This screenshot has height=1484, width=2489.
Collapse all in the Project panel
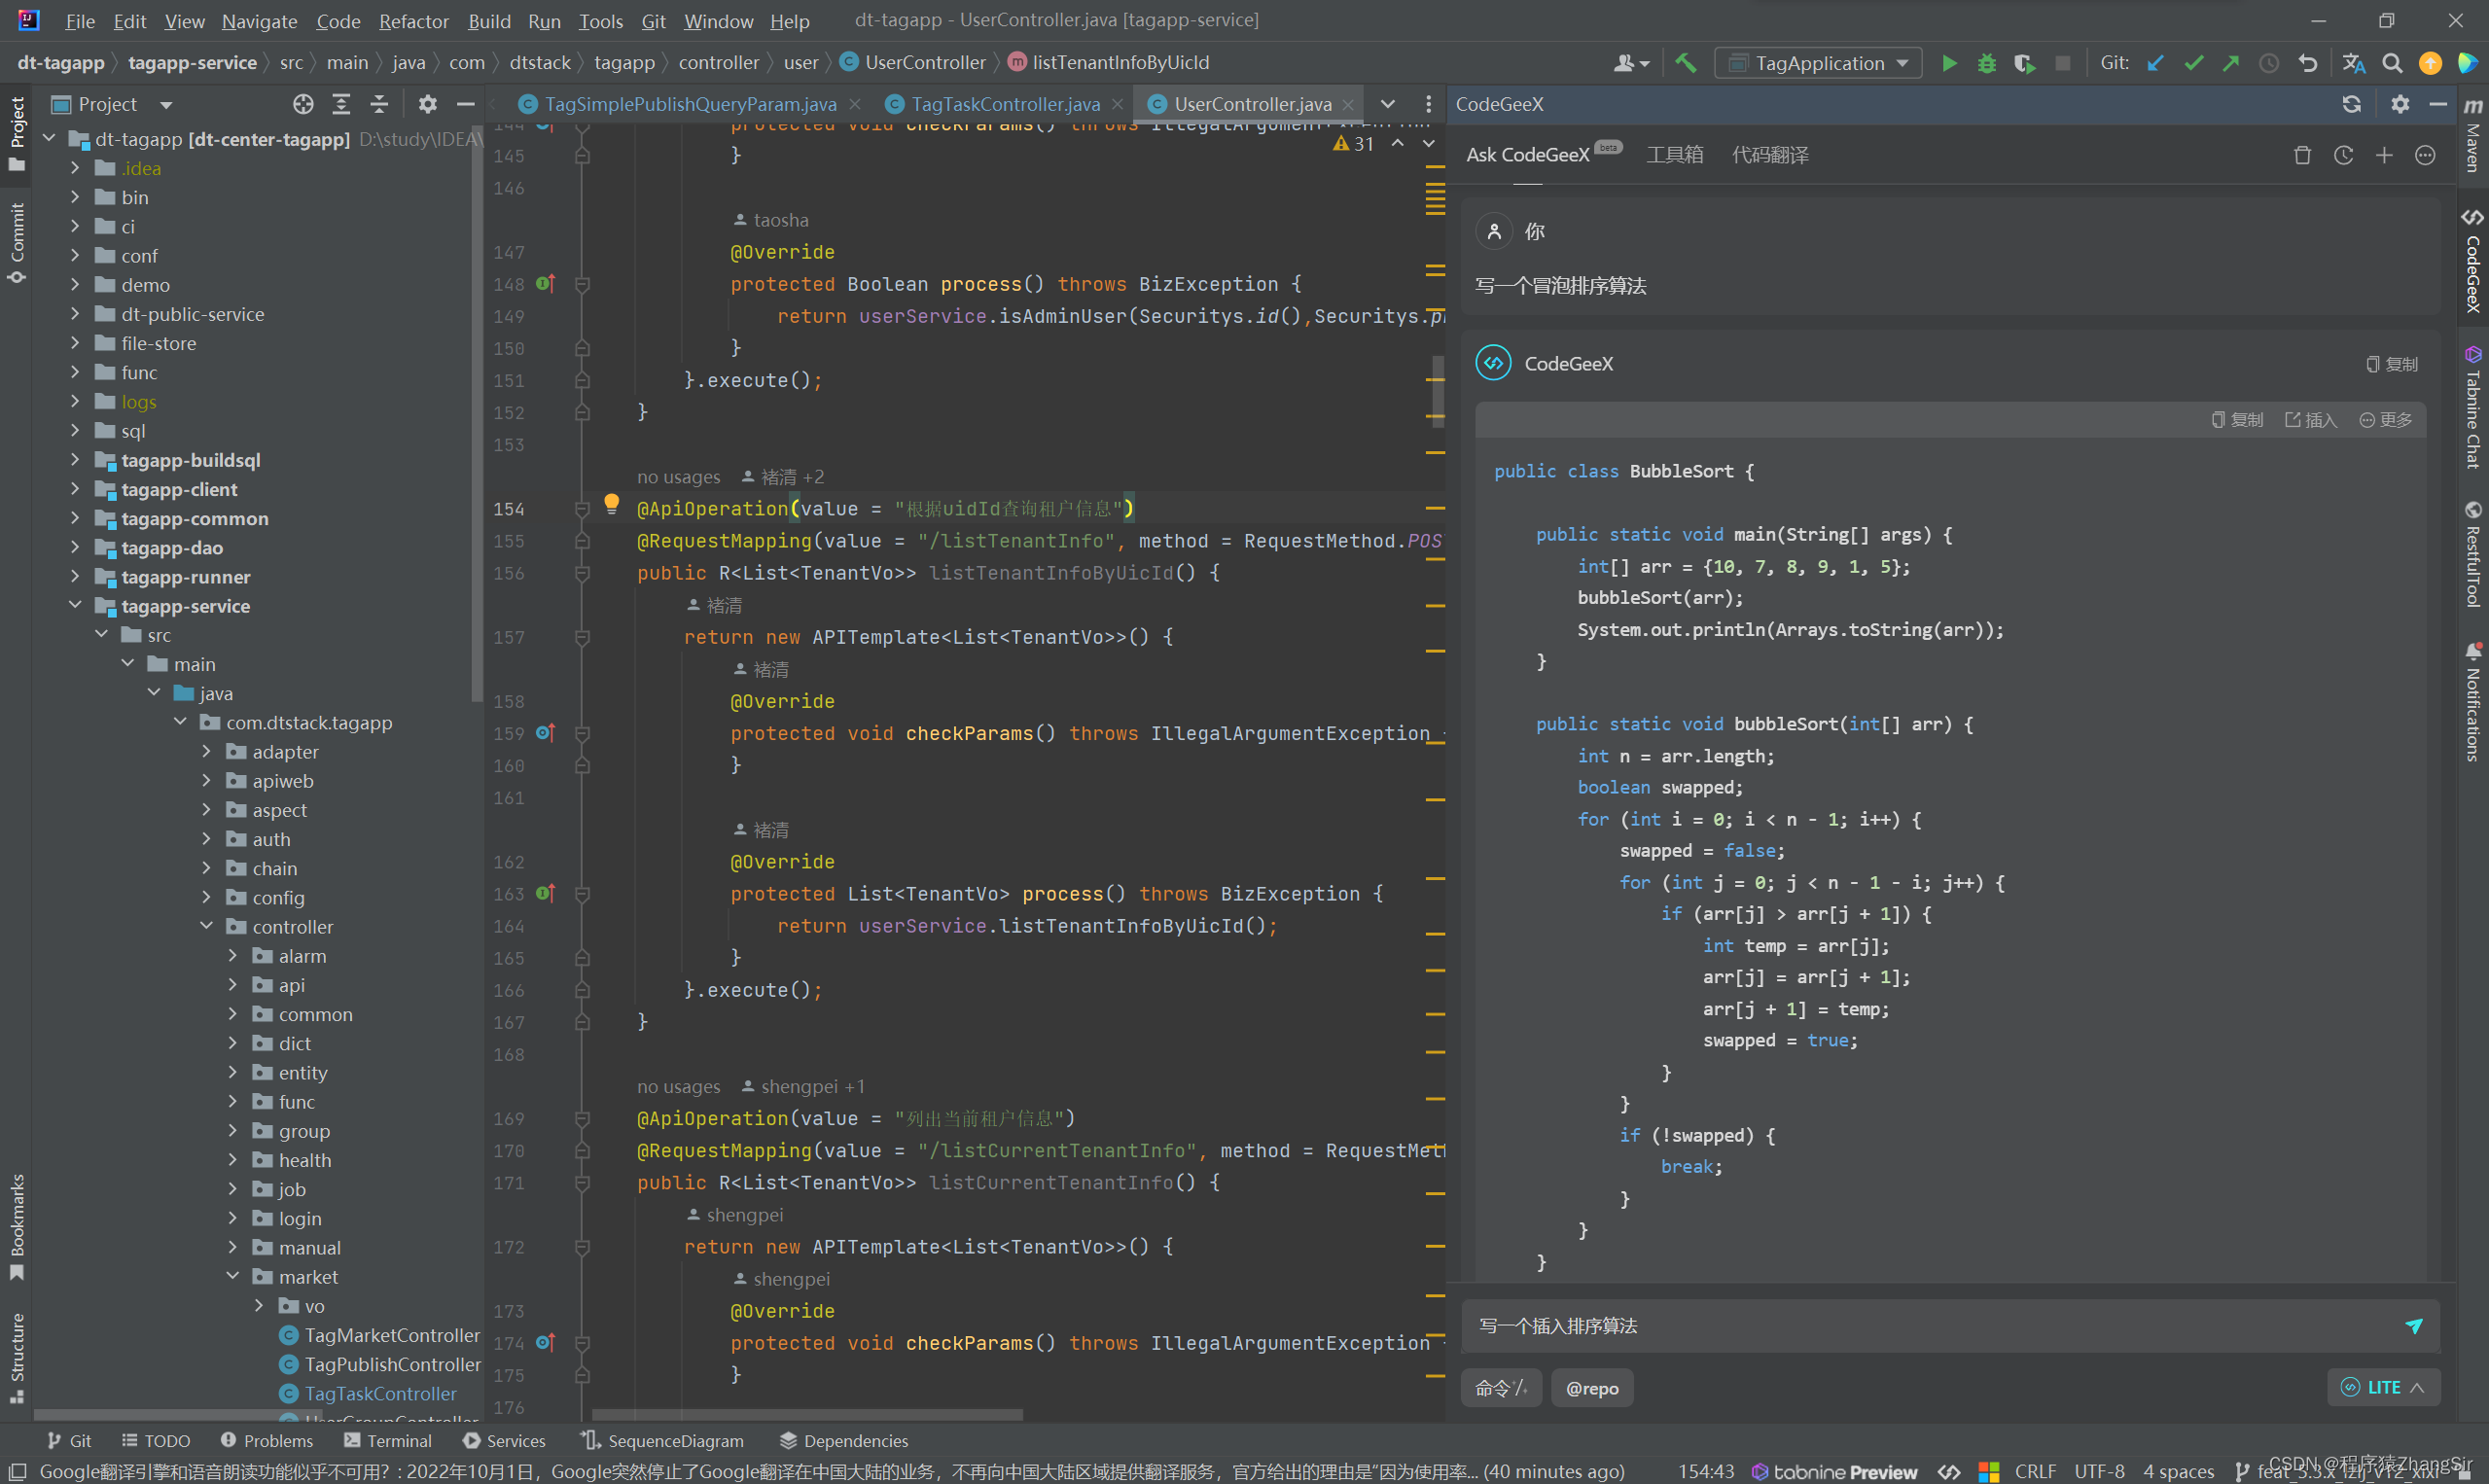click(379, 104)
